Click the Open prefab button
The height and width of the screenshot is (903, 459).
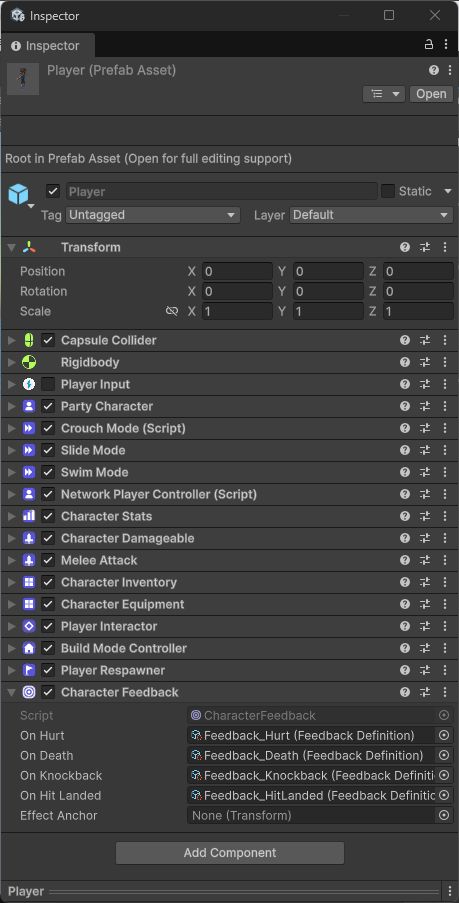431,94
